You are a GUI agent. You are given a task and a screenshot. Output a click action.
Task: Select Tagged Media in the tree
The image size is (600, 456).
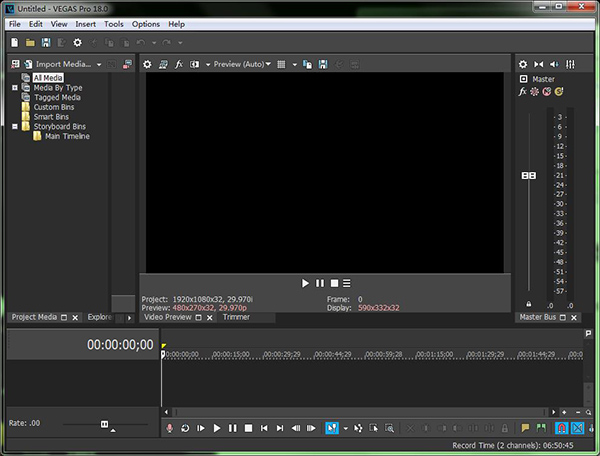point(57,97)
